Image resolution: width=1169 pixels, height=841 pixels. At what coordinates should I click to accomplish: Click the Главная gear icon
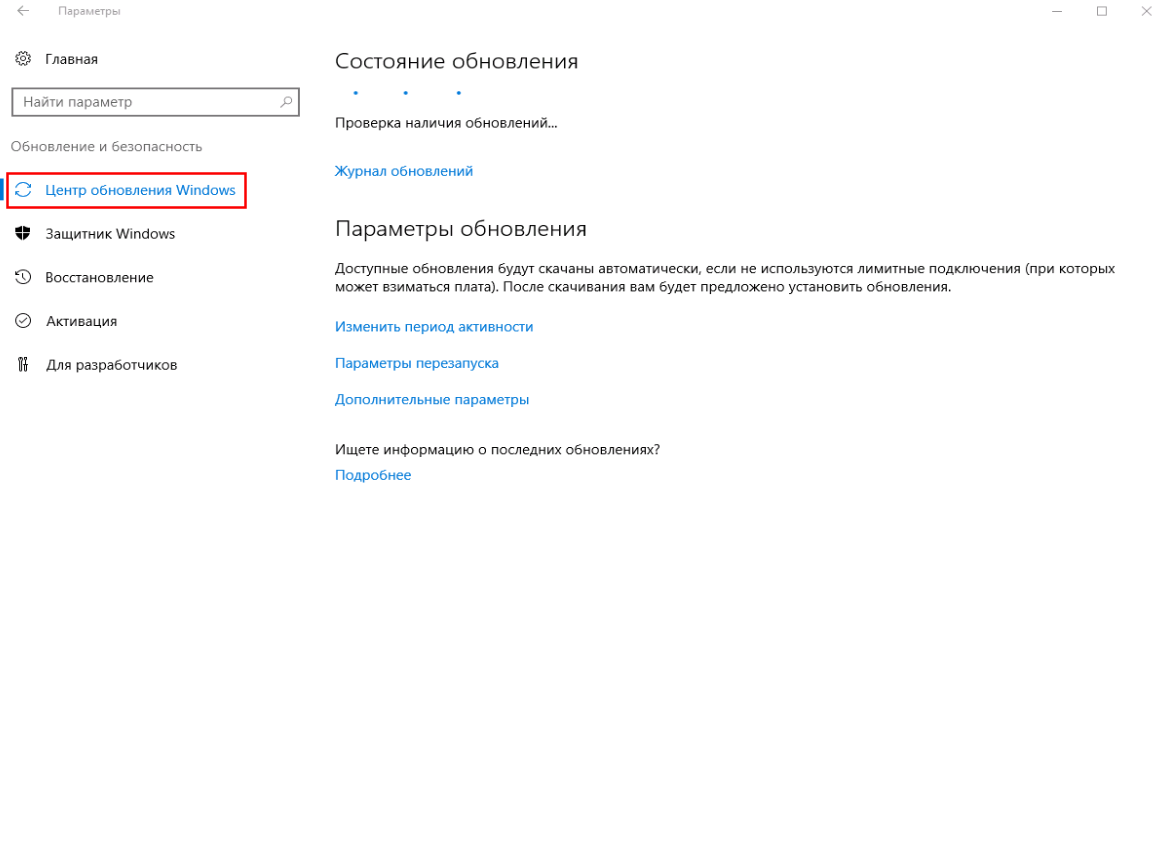pos(24,59)
